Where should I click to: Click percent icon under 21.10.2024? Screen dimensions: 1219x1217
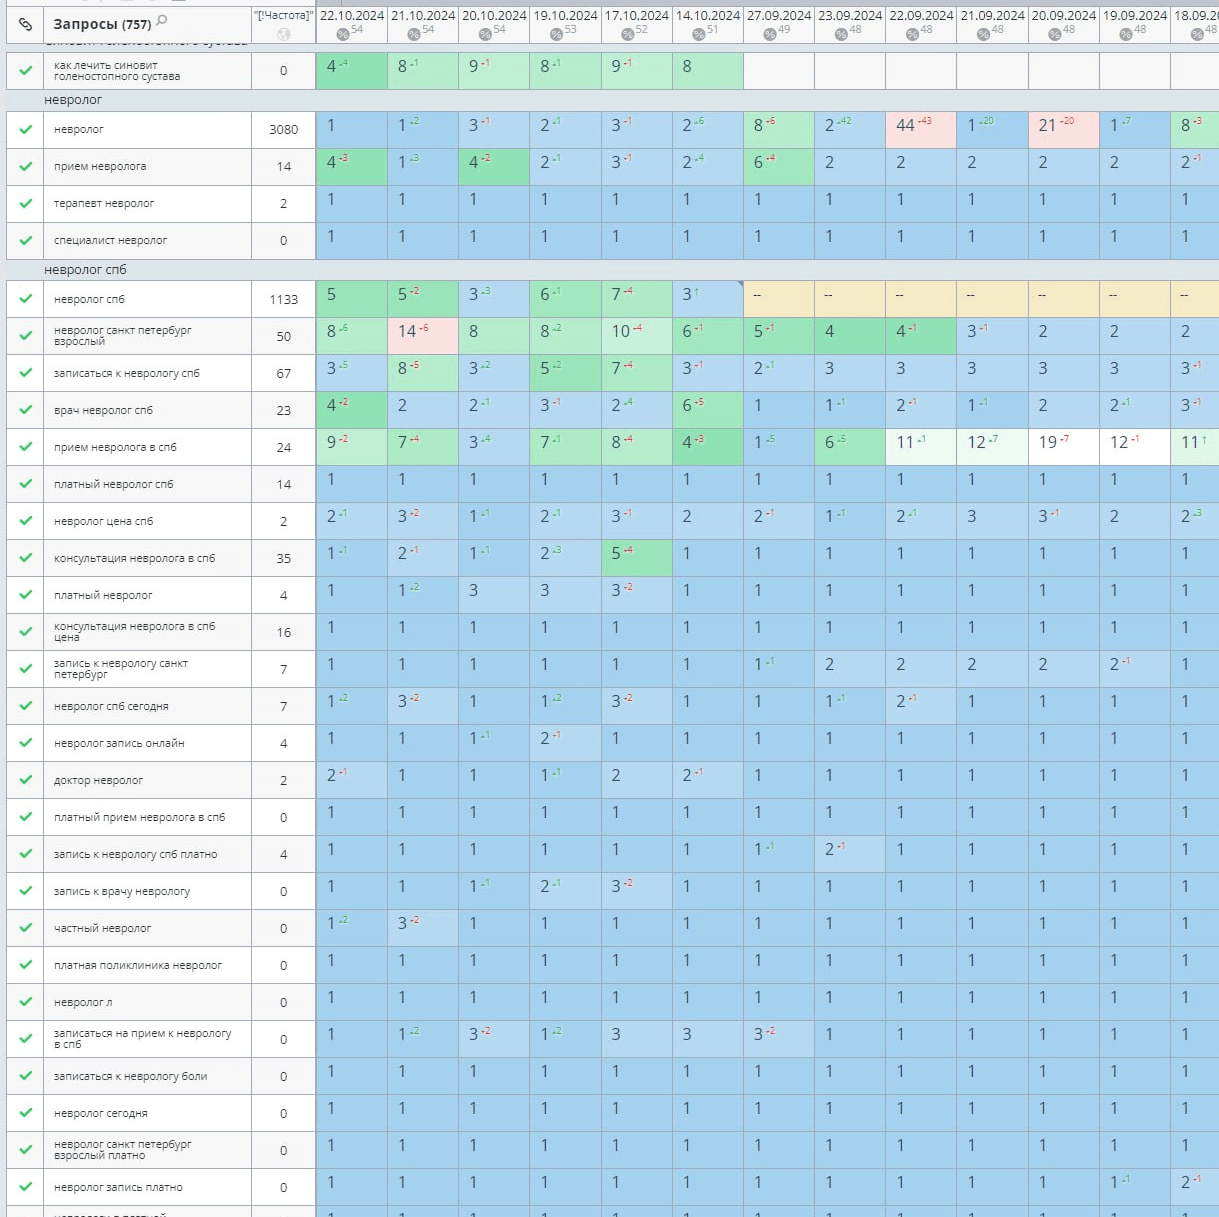coord(414,34)
